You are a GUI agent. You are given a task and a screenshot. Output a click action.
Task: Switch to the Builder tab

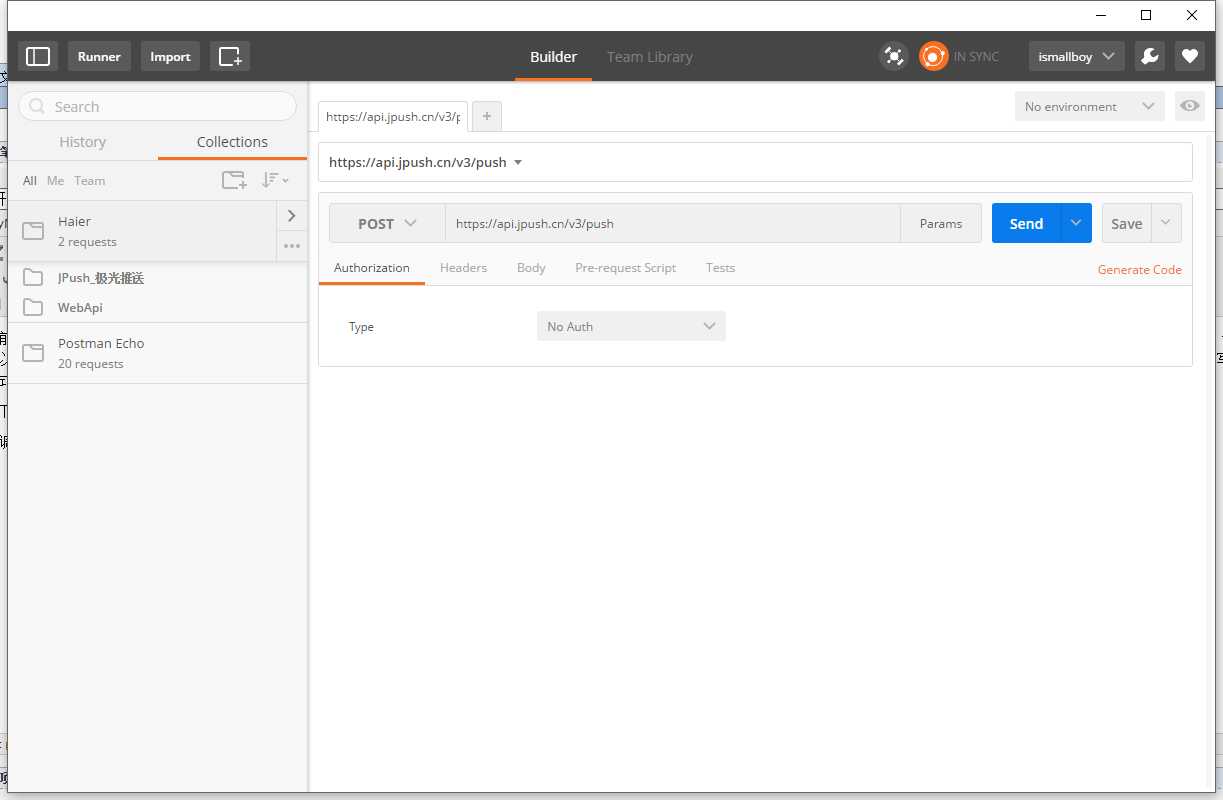(553, 57)
